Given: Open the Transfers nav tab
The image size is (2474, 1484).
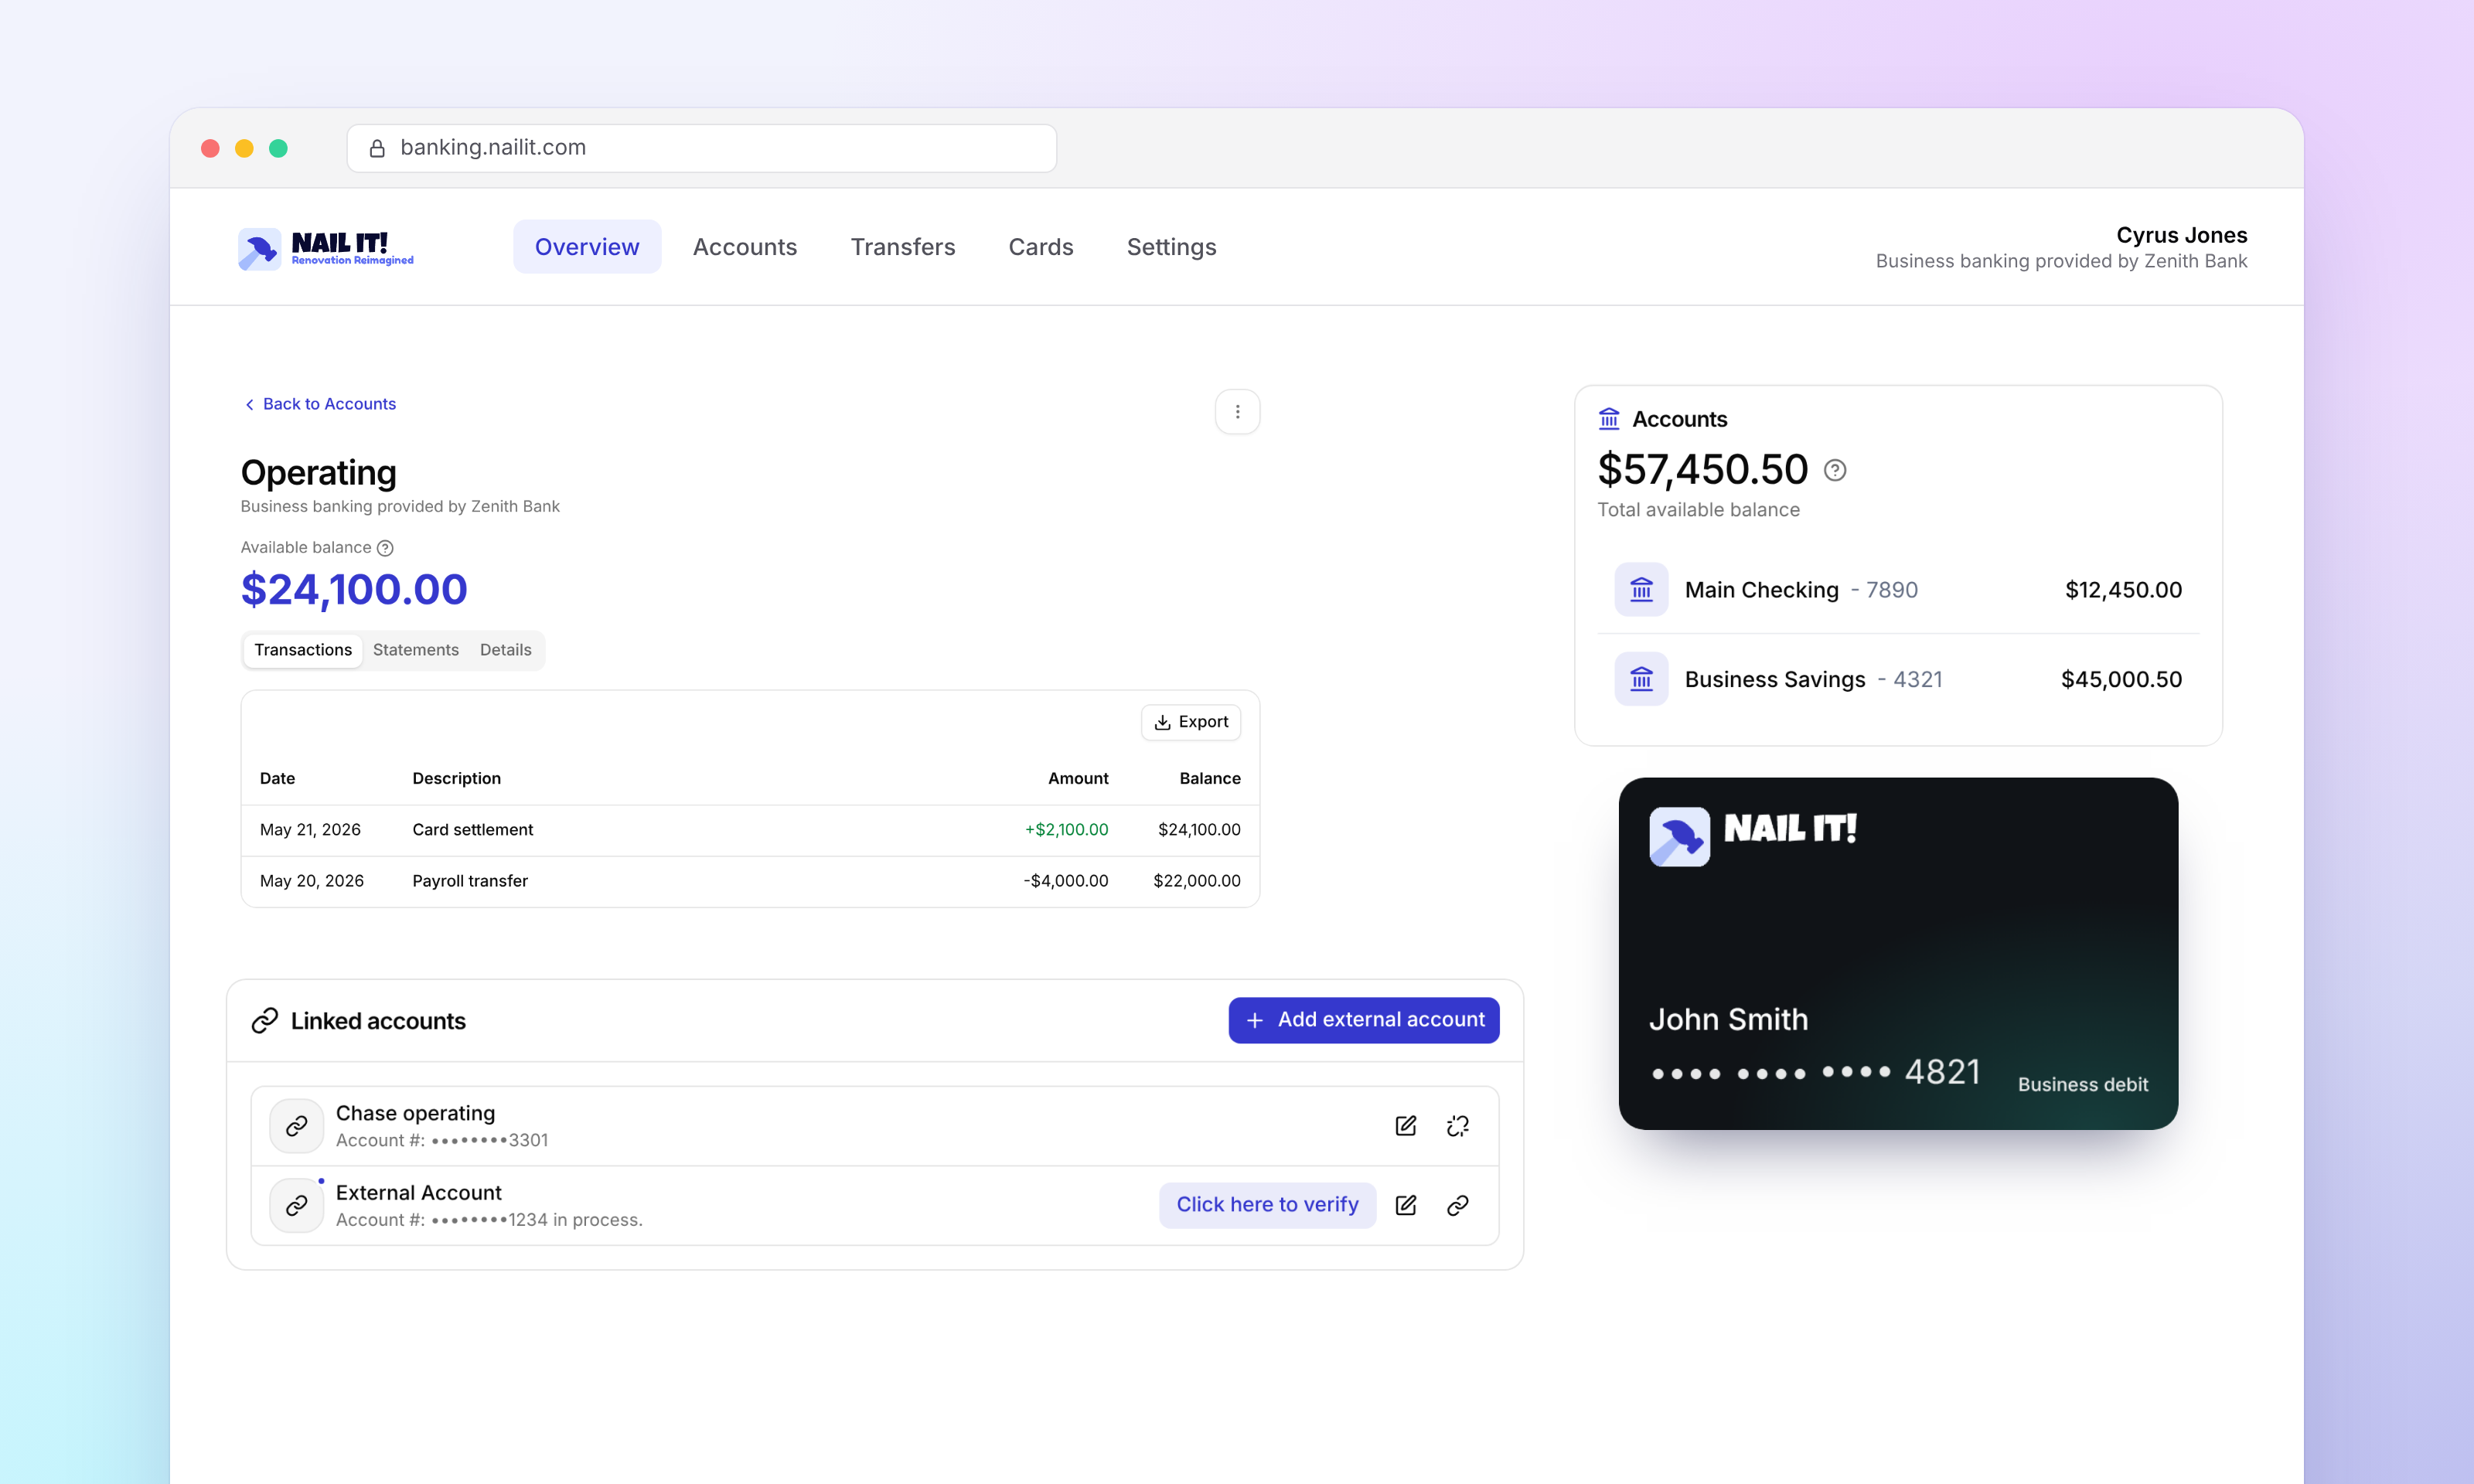Looking at the screenshot, I should [x=903, y=247].
